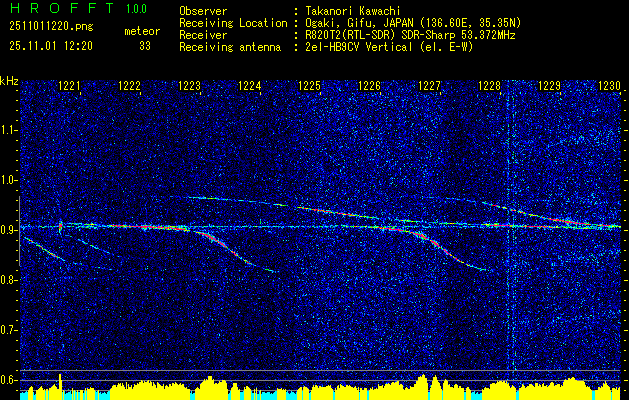The width and height of the screenshot is (629, 400).
Task: Click the meteor label
Action: point(142,31)
